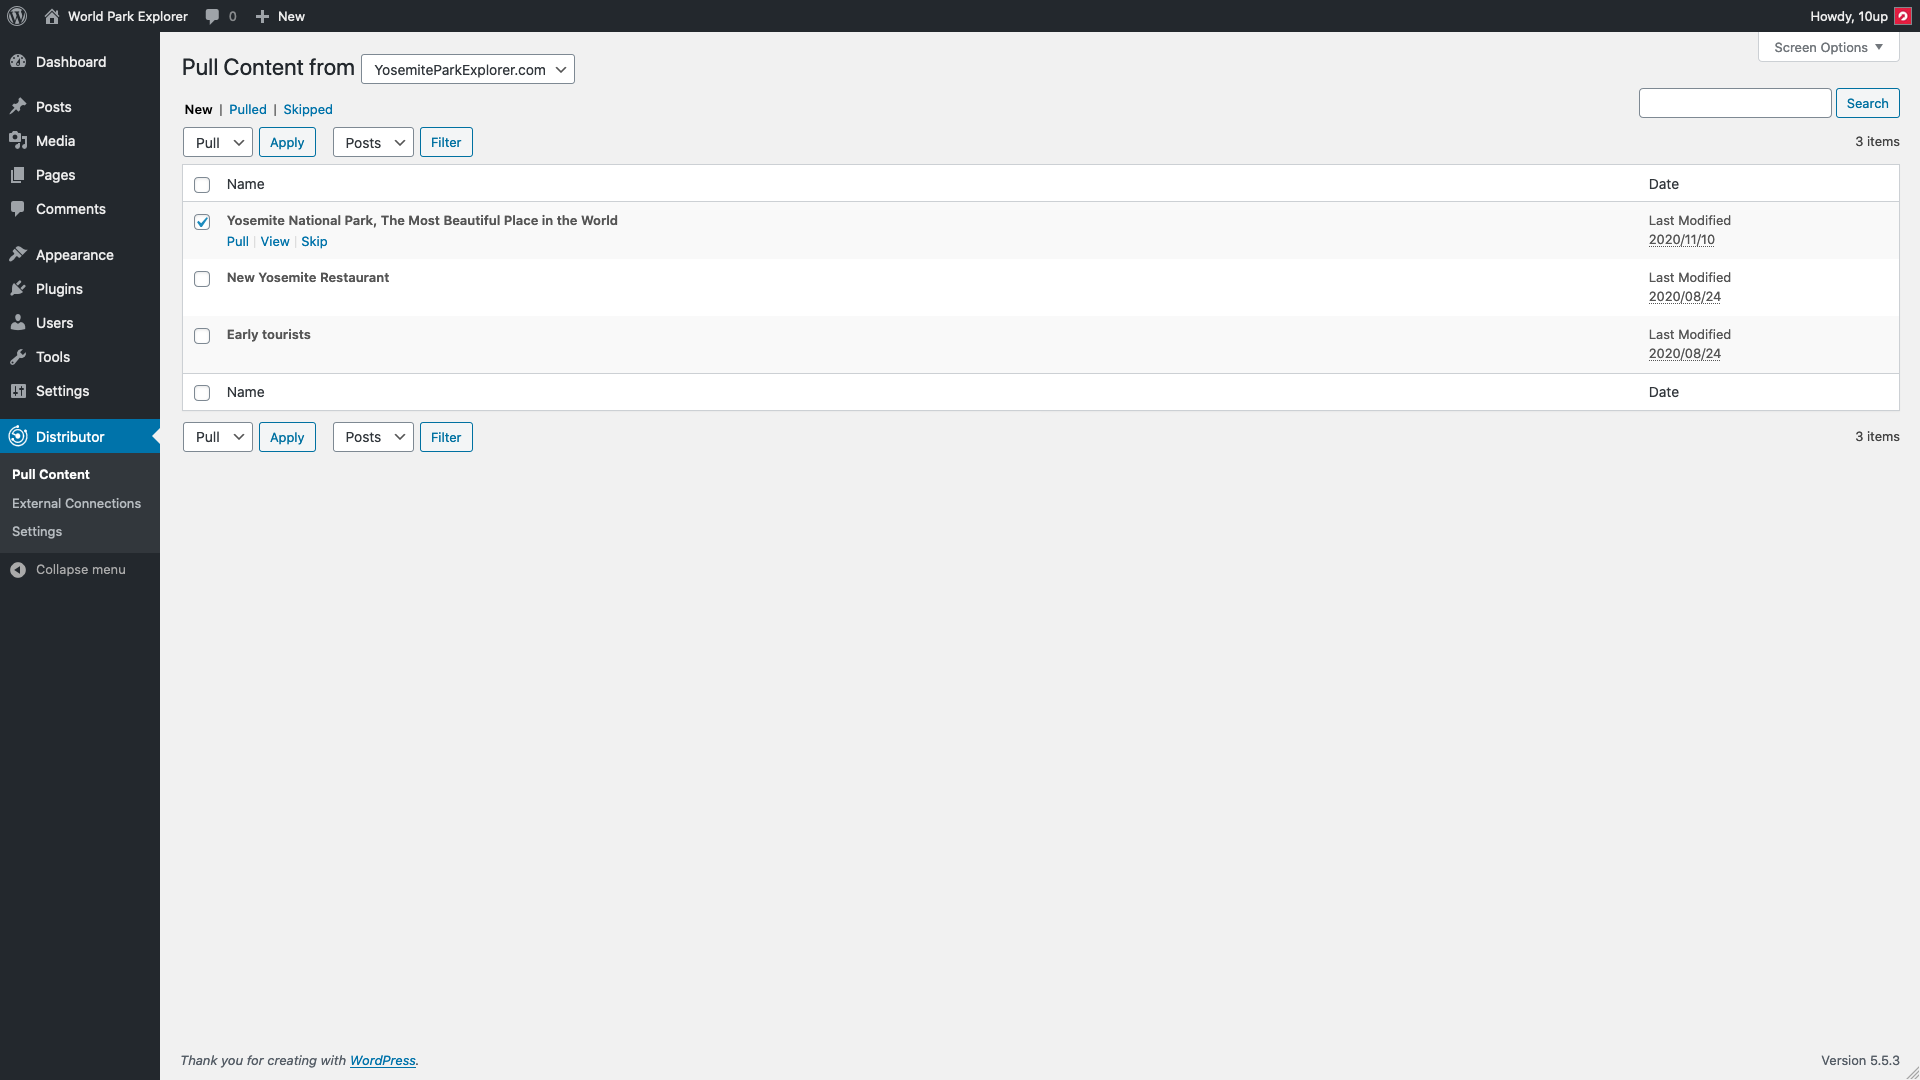
Task: Click the WordPress logo icon
Action: click(17, 16)
